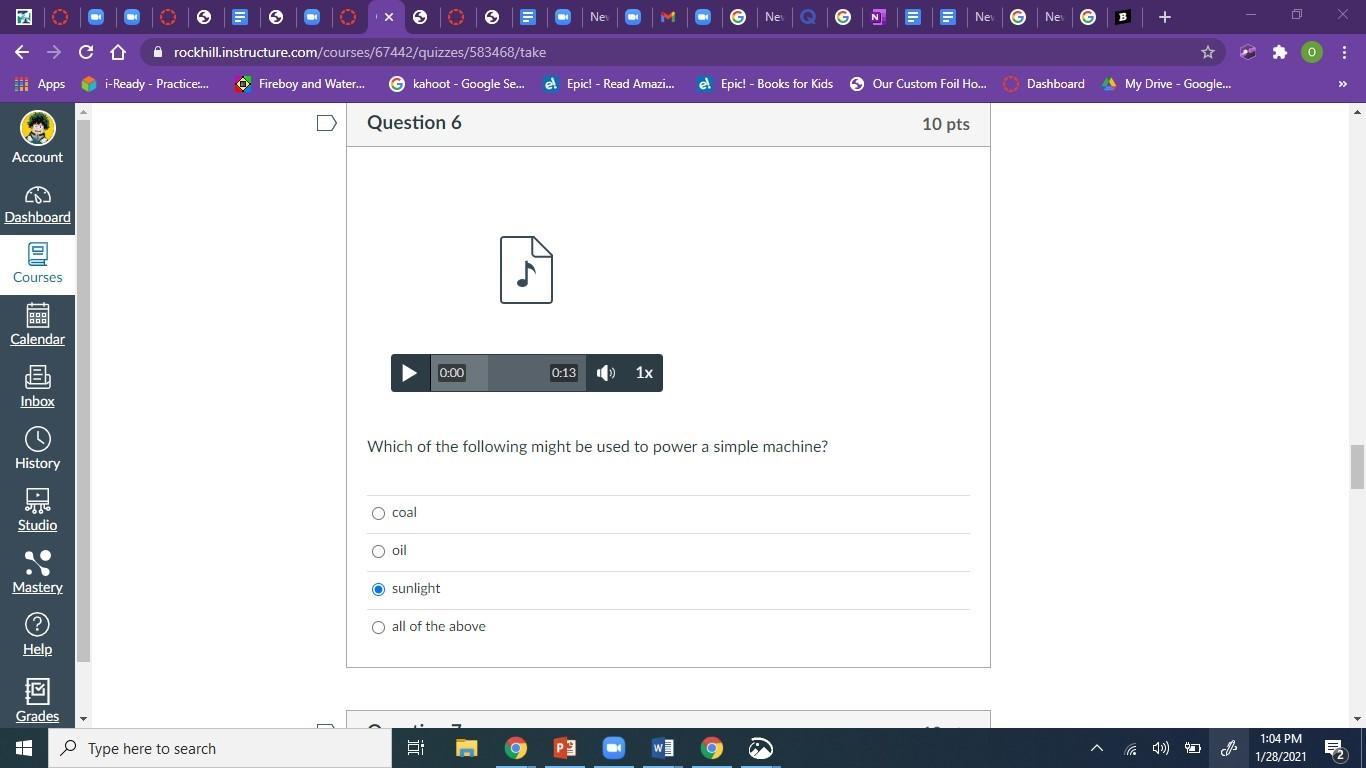Go back to the previous page
This screenshot has width=1366, height=768.
22,52
